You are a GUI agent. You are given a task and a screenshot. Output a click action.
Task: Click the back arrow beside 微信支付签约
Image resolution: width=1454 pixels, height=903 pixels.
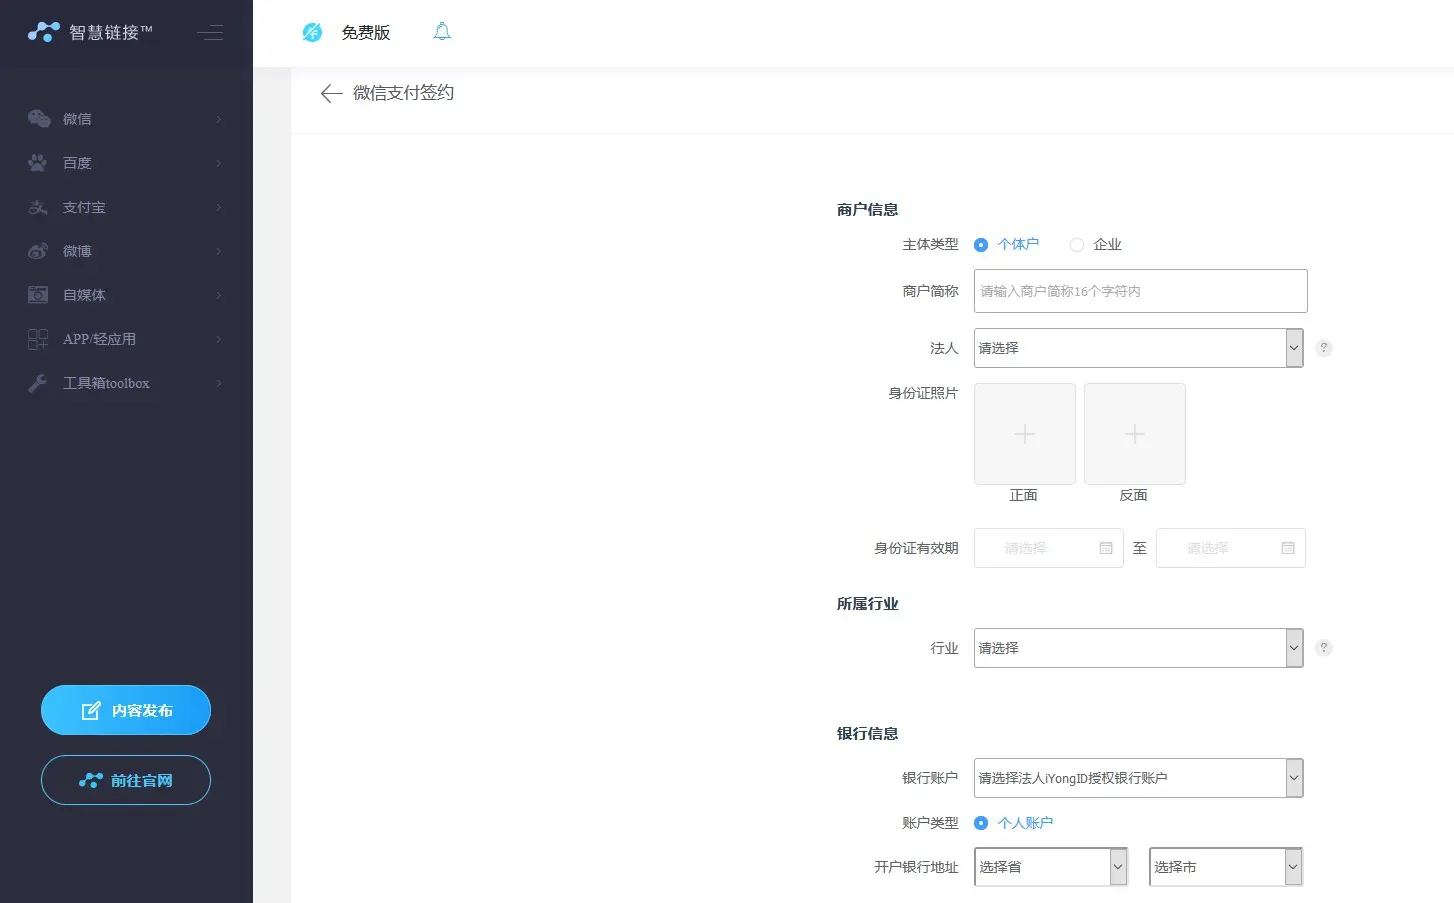click(331, 93)
